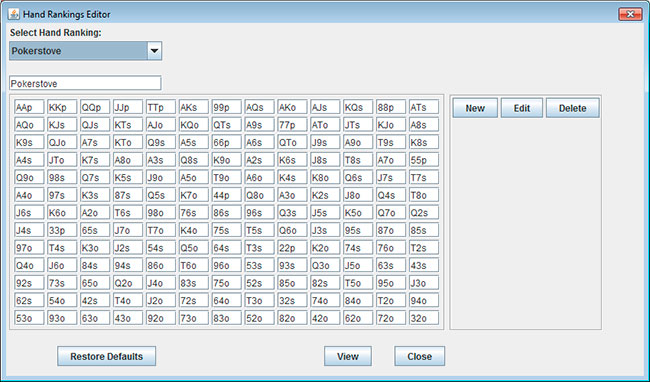Click Restore Defaults

(x=107, y=356)
